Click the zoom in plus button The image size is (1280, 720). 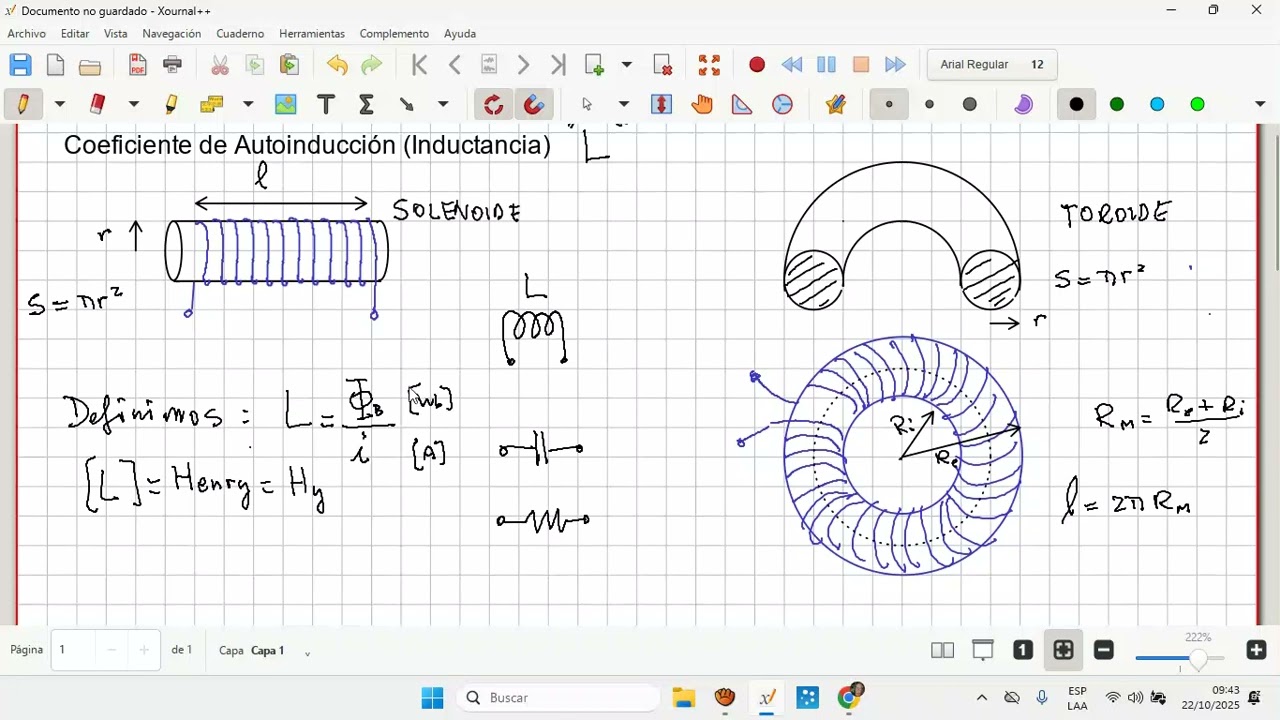[x=1257, y=650]
